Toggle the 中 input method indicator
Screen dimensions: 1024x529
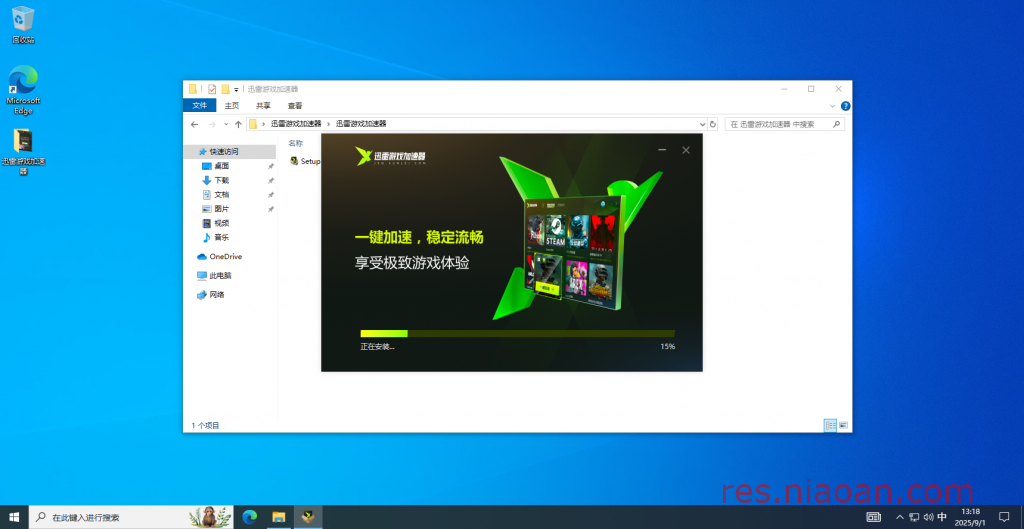[942, 517]
